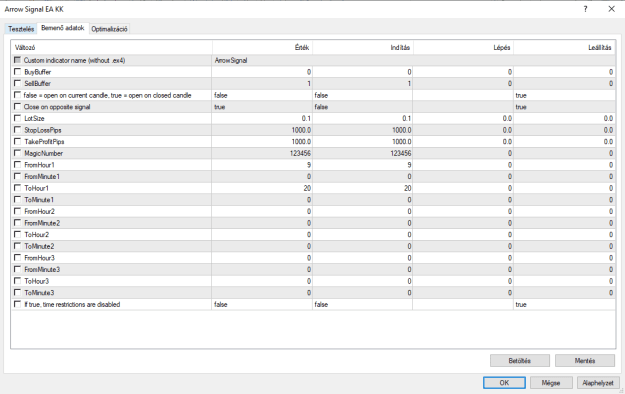Viewport: 625px width, 394px height.
Task: Open the help question mark
Action: [x=586, y=9]
